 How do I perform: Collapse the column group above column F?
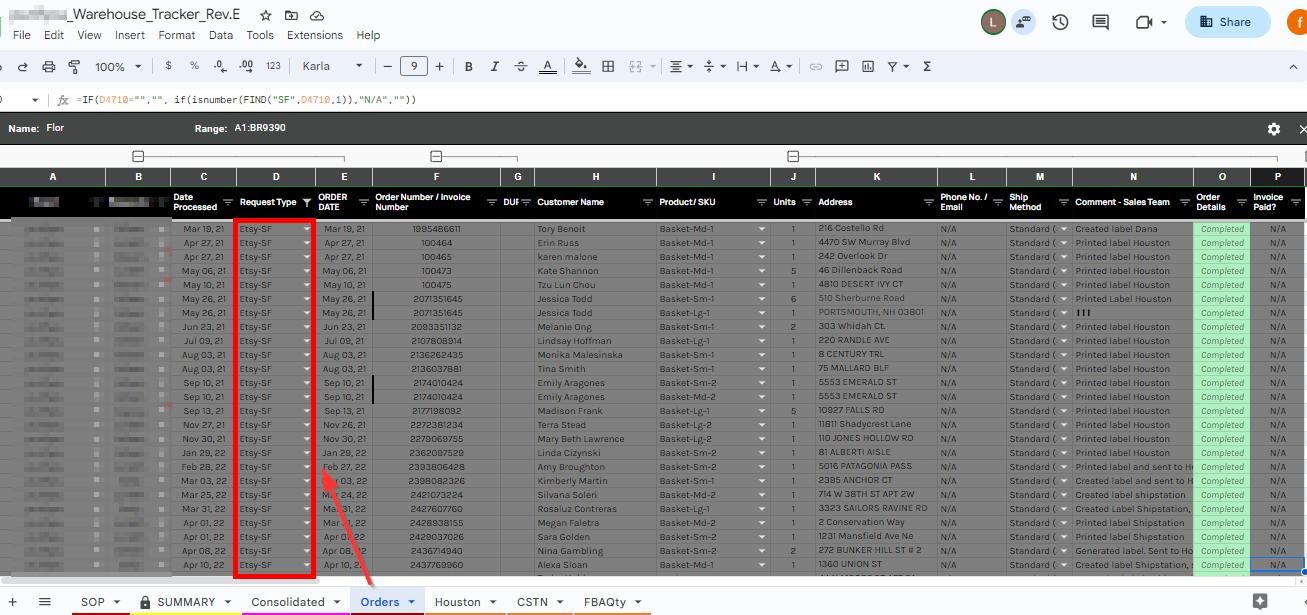click(x=436, y=157)
